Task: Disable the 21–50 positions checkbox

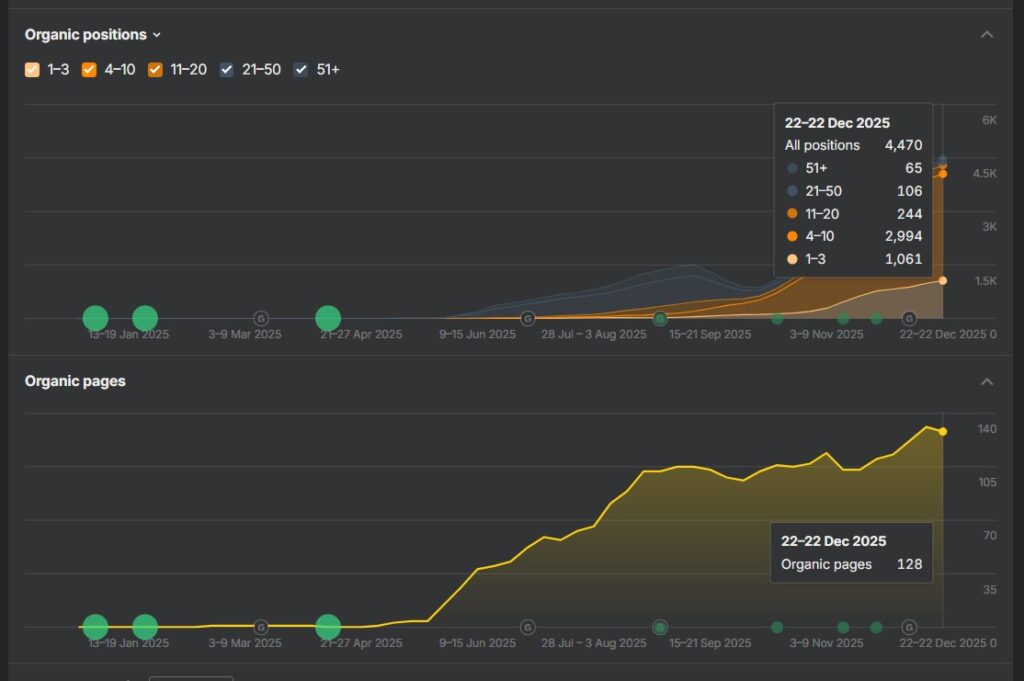Action: [226, 69]
